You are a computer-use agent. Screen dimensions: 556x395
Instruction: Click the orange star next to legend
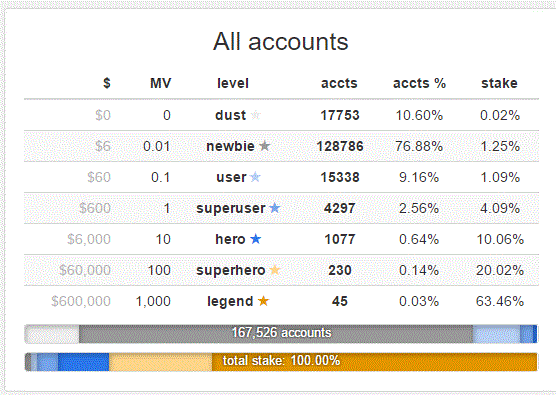coord(263,301)
